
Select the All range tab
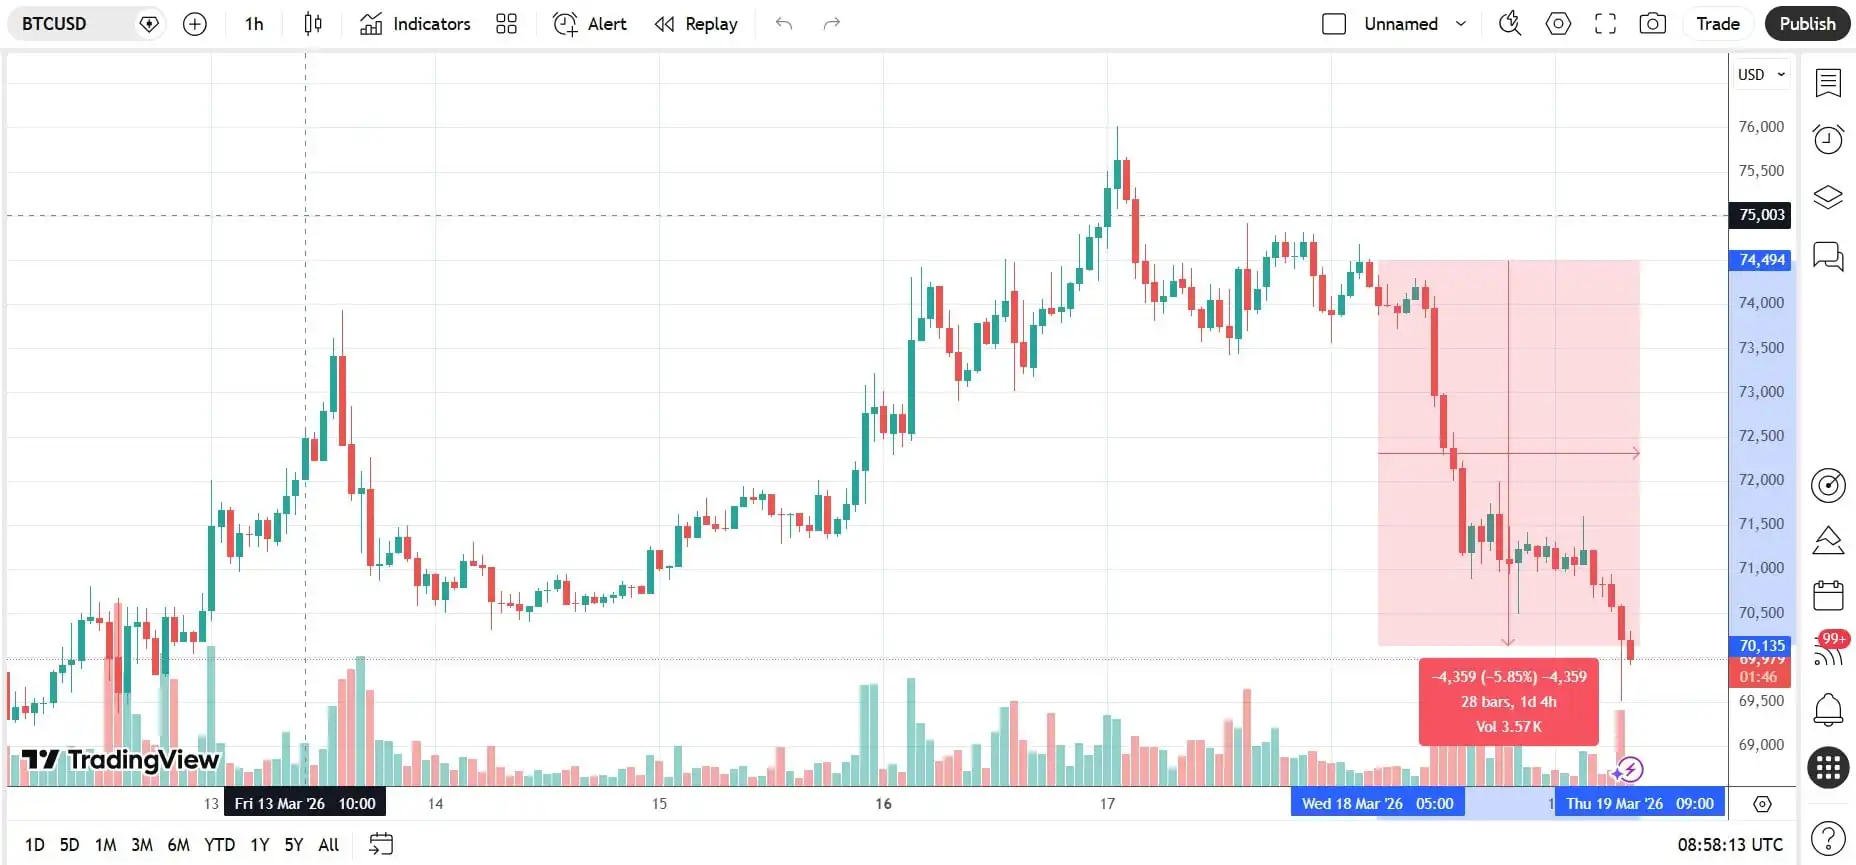coord(327,844)
